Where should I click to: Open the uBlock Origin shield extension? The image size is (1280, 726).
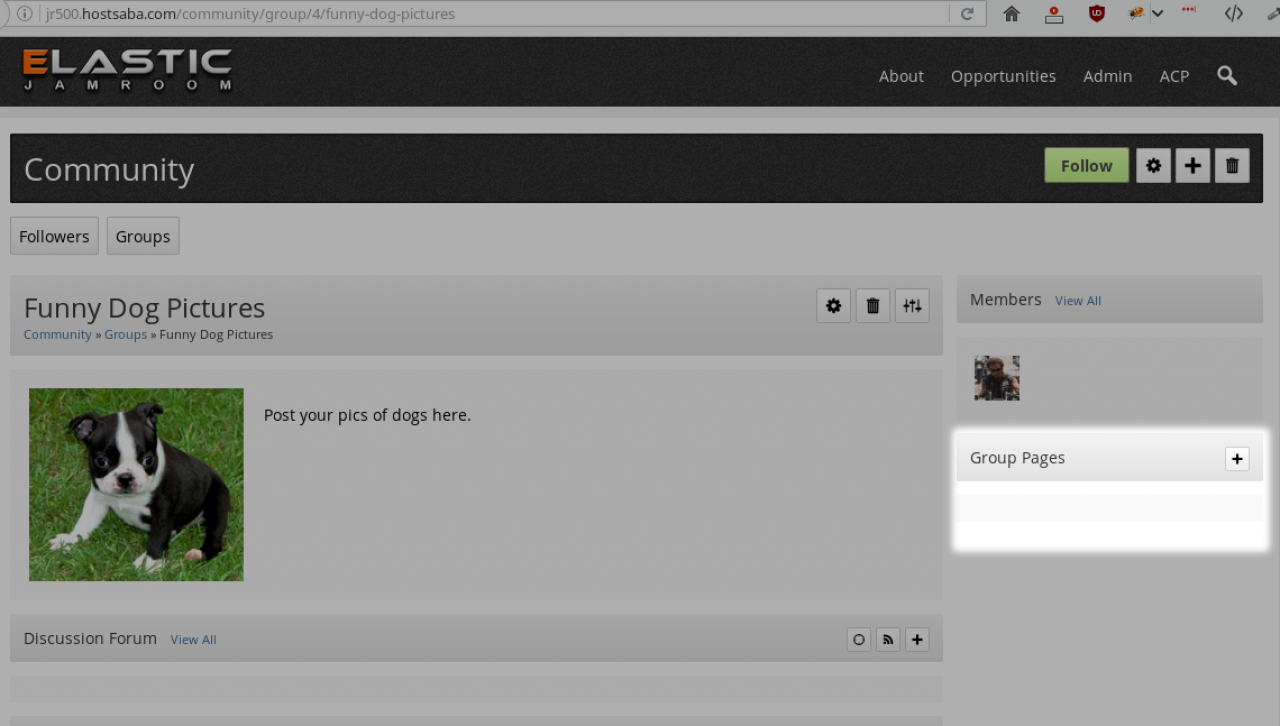(1097, 14)
